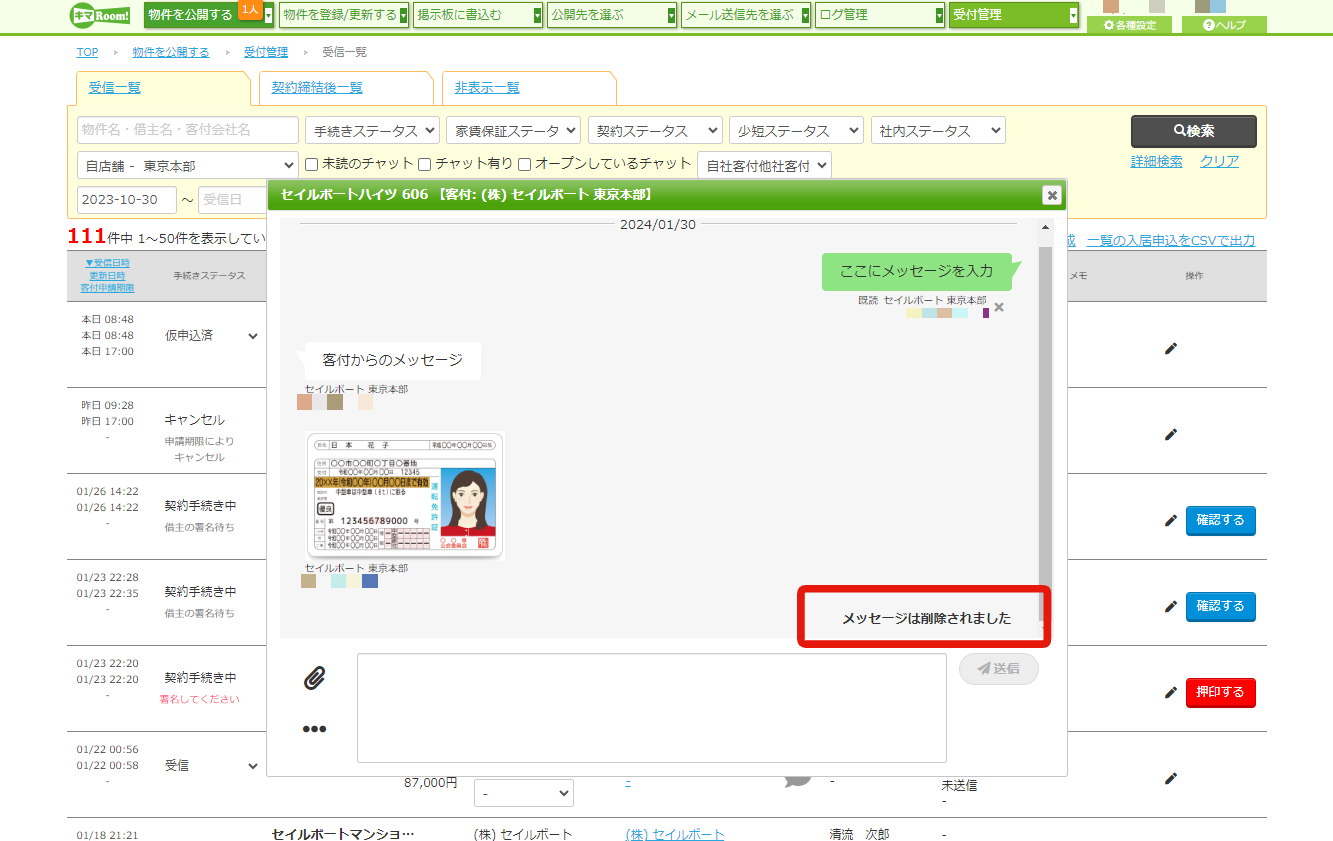1333x841 pixels.
Task: Expand the 仮申込 status dropdown arrow
Action: point(253,336)
